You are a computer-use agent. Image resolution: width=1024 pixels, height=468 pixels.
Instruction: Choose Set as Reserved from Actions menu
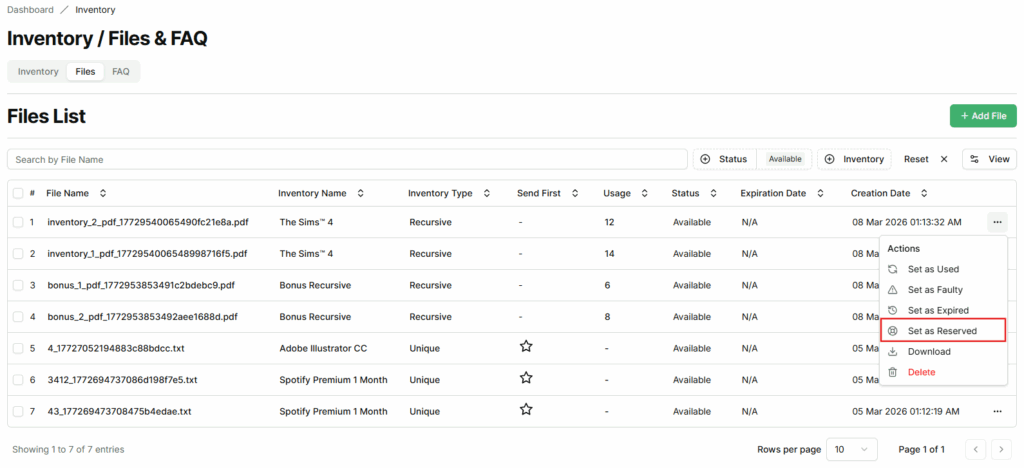[x=941, y=331]
